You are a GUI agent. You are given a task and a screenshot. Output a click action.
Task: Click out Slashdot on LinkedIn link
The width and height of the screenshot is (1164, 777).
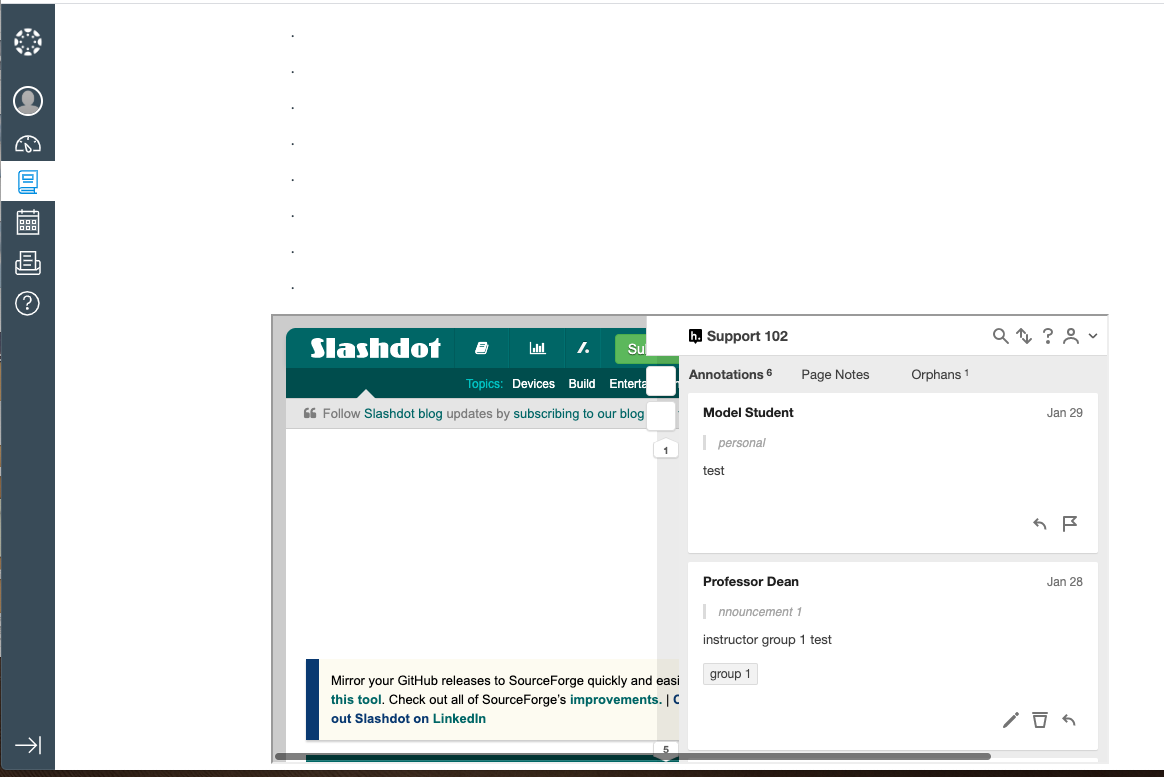click(x=408, y=718)
